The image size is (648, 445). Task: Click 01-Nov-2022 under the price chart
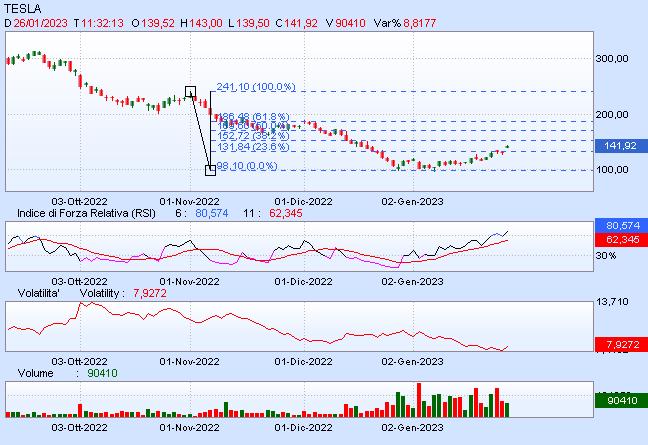(189, 202)
